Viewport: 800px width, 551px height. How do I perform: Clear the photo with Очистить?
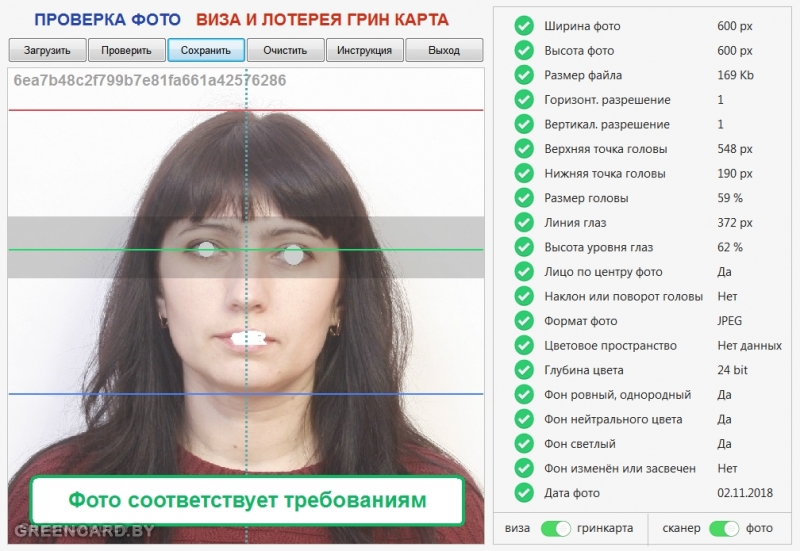285,50
